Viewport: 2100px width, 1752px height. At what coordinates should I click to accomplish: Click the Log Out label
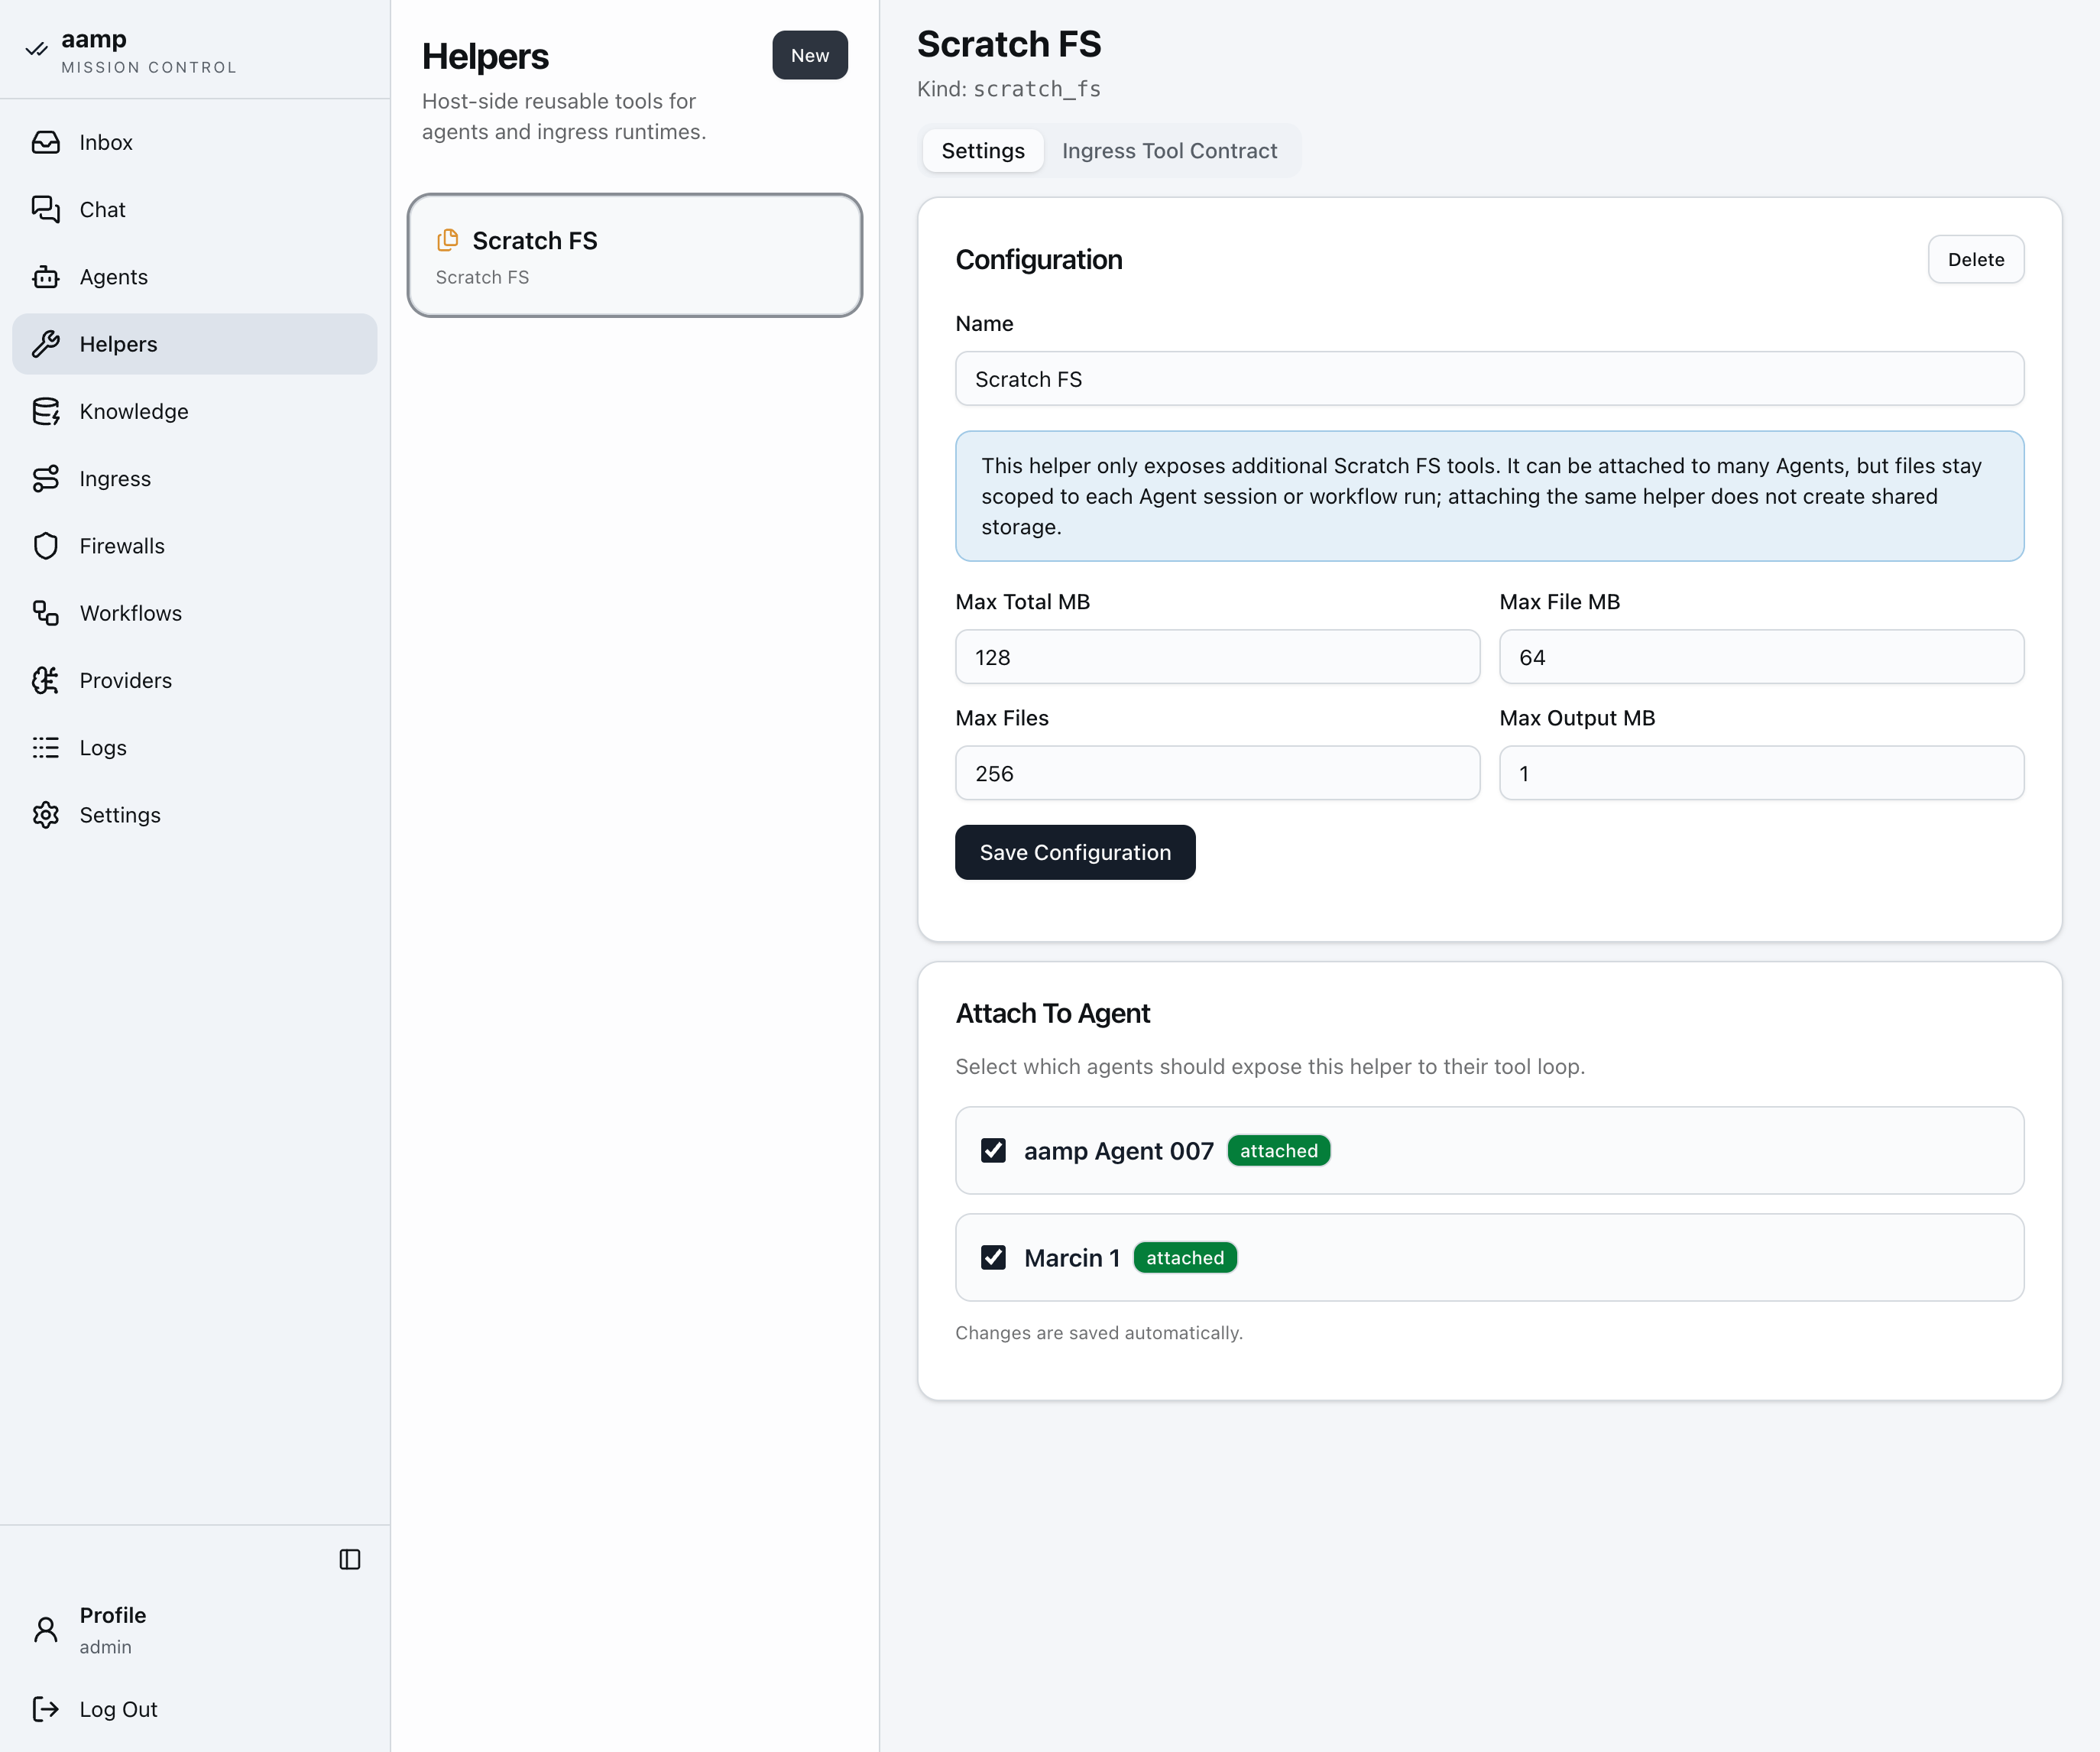118,1709
